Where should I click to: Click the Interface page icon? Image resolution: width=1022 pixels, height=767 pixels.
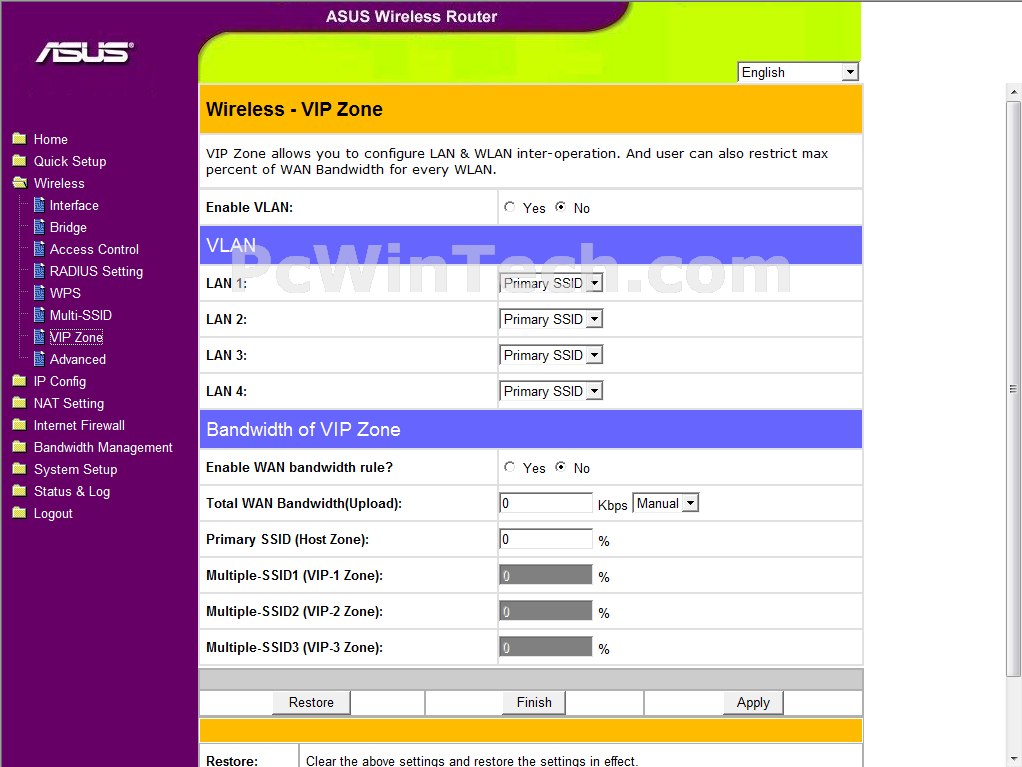(39, 205)
